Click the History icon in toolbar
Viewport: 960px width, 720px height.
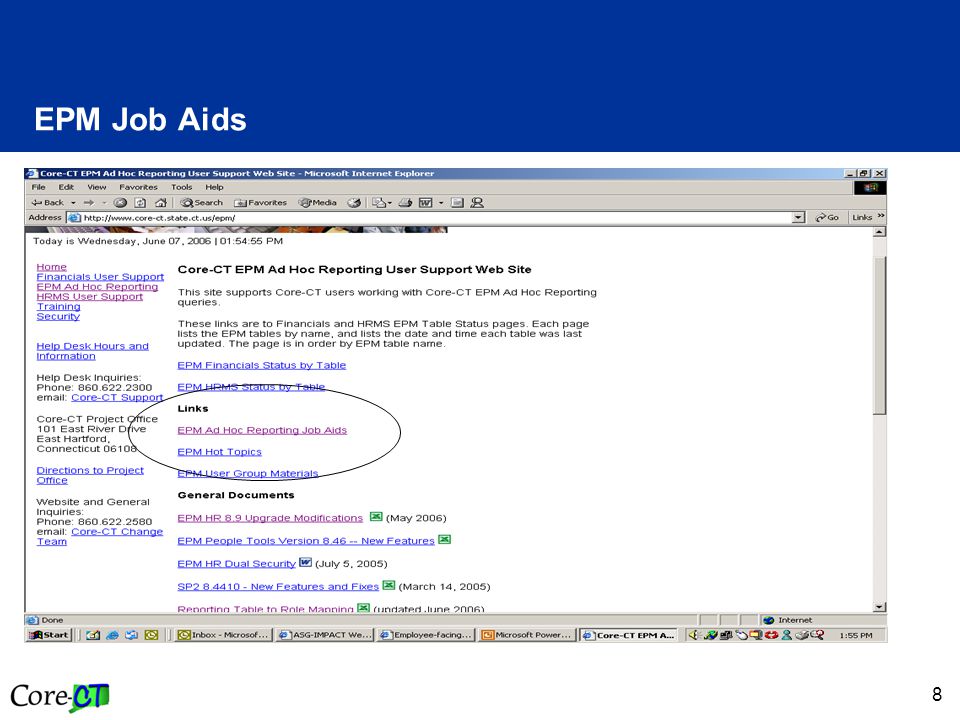pyautogui.click(x=354, y=203)
